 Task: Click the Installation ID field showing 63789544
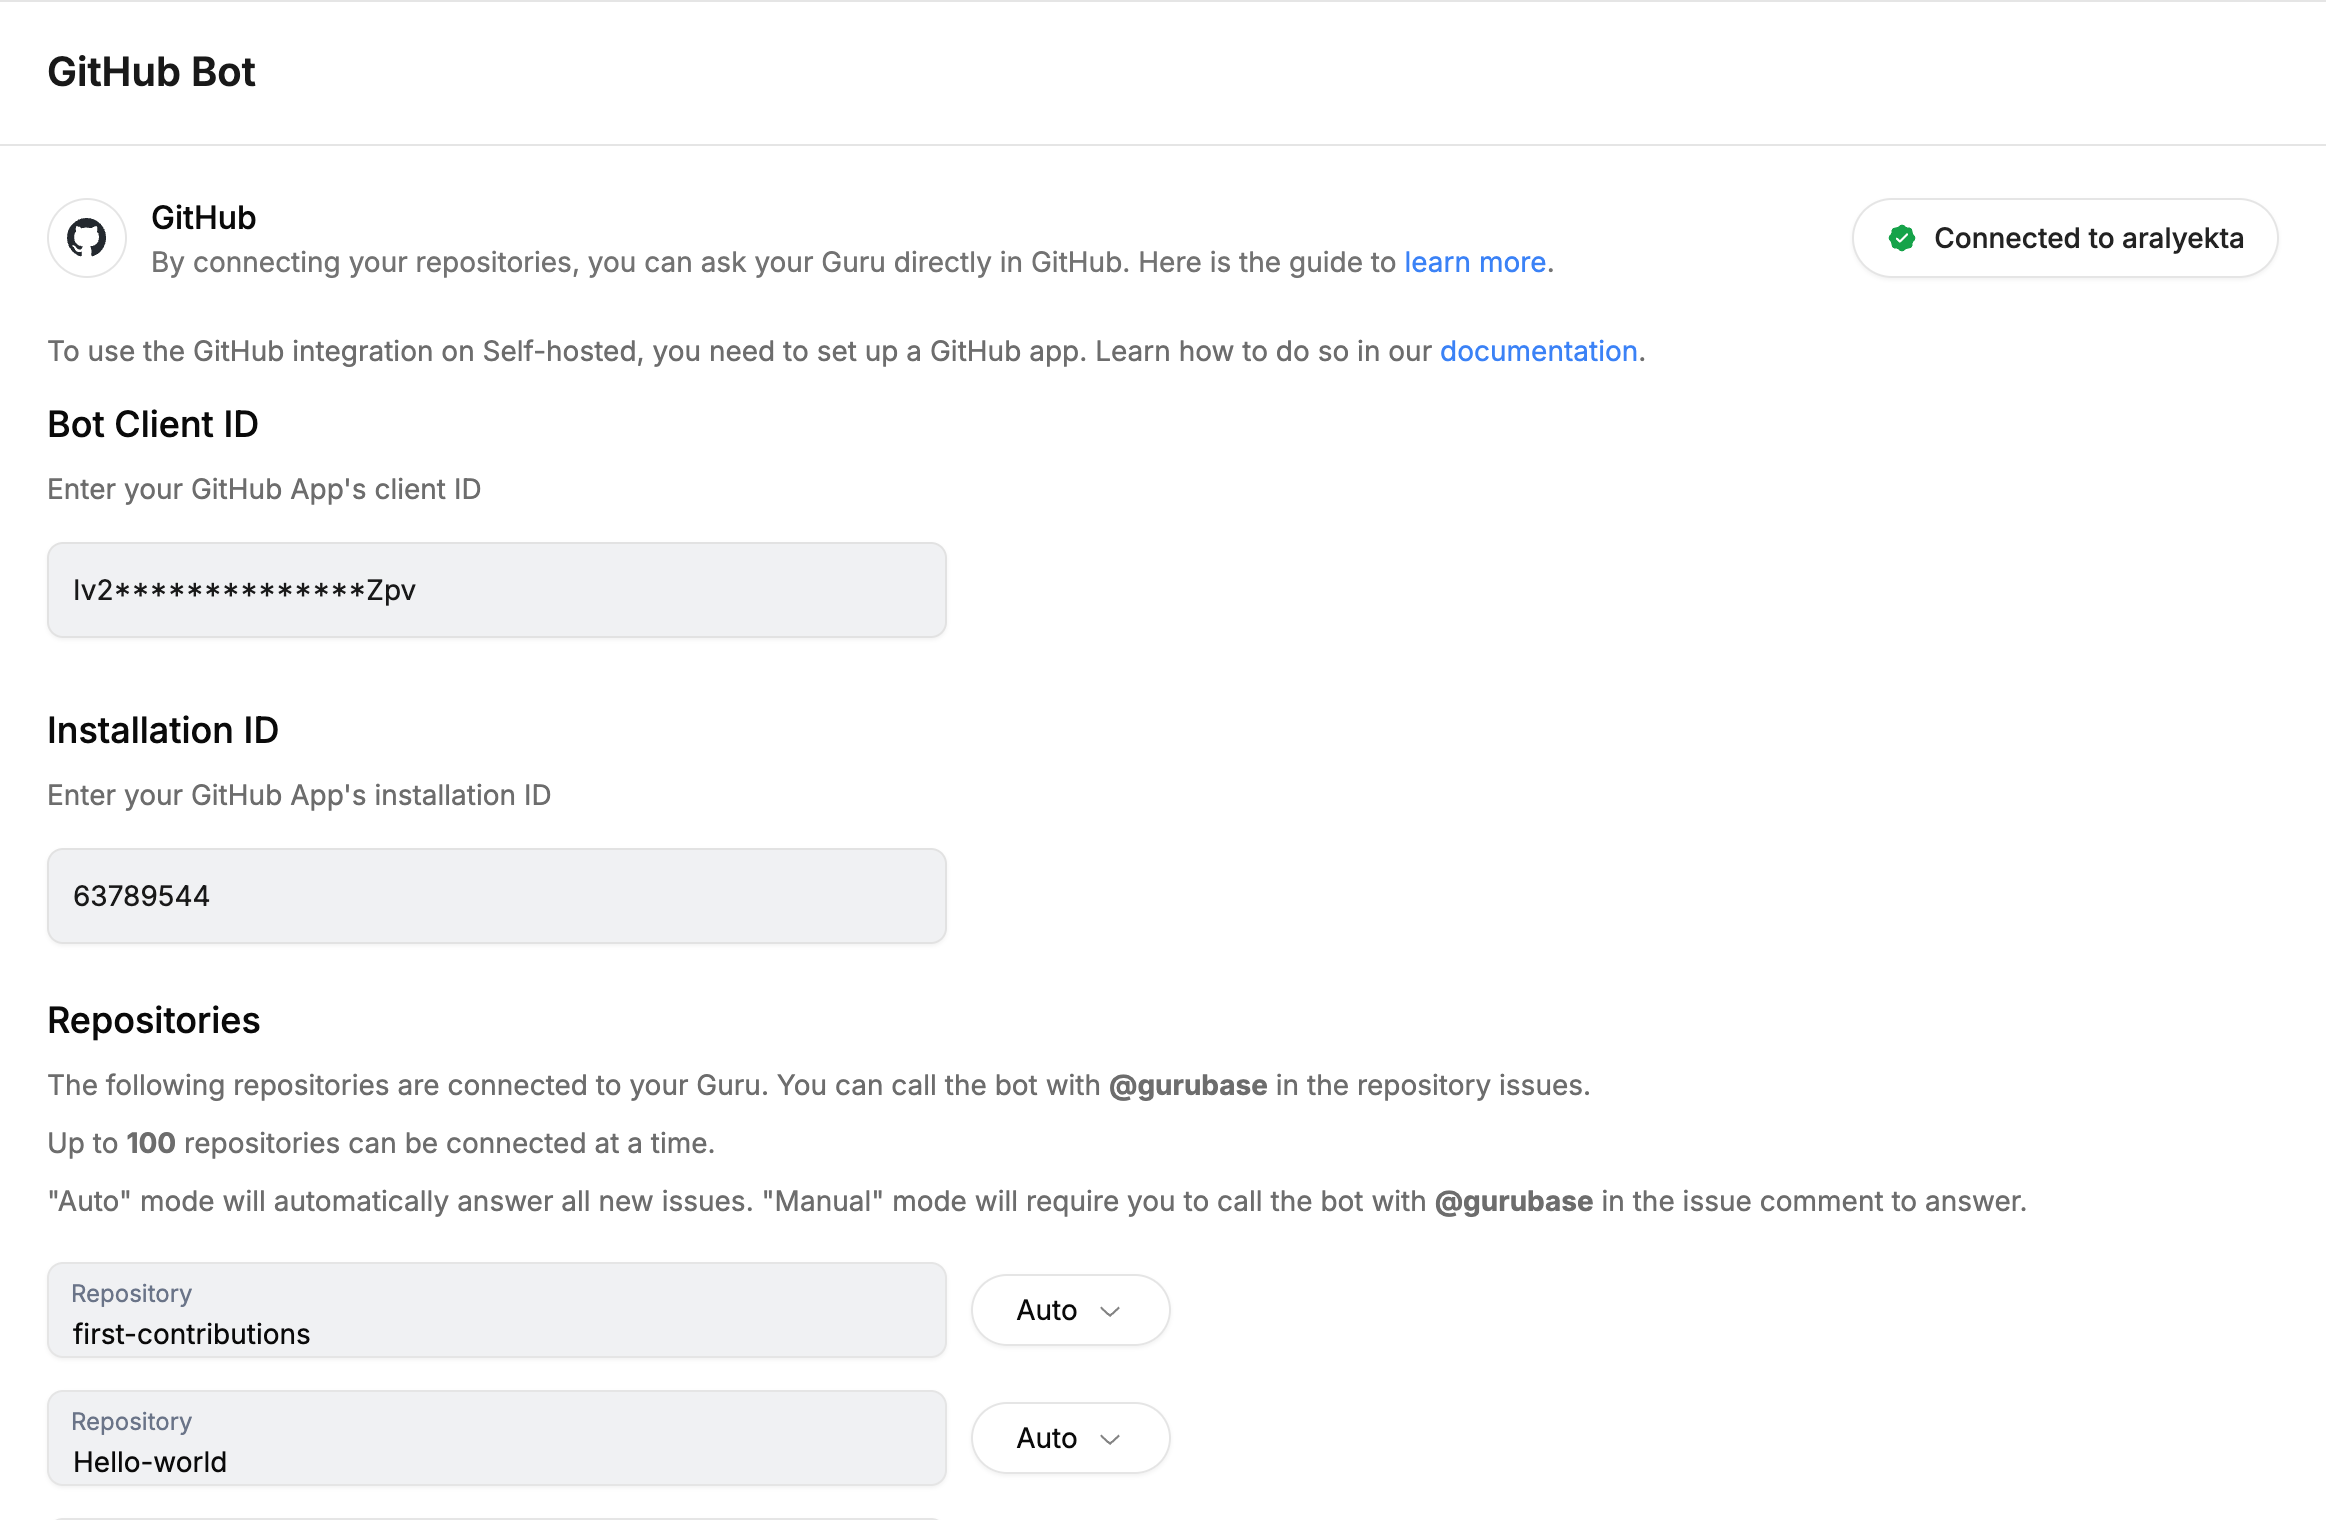[x=496, y=896]
